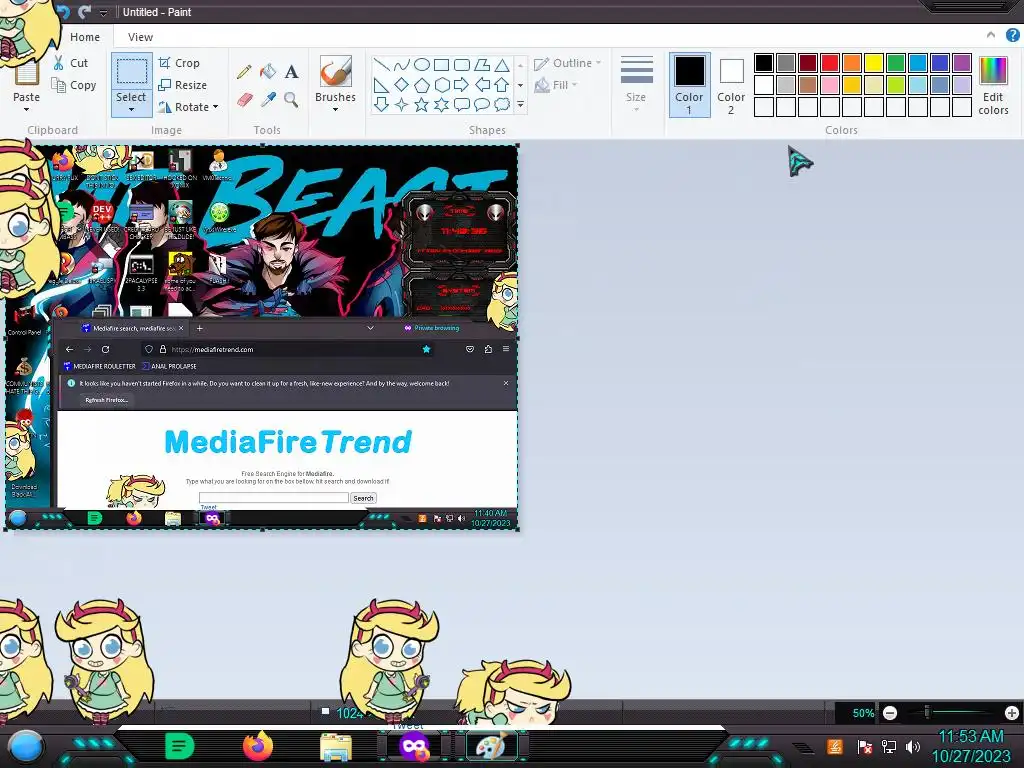Image resolution: width=1024 pixels, height=768 pixels.
Task: Pick the Rounded rectangular callout shape
Action: (462, 104)
